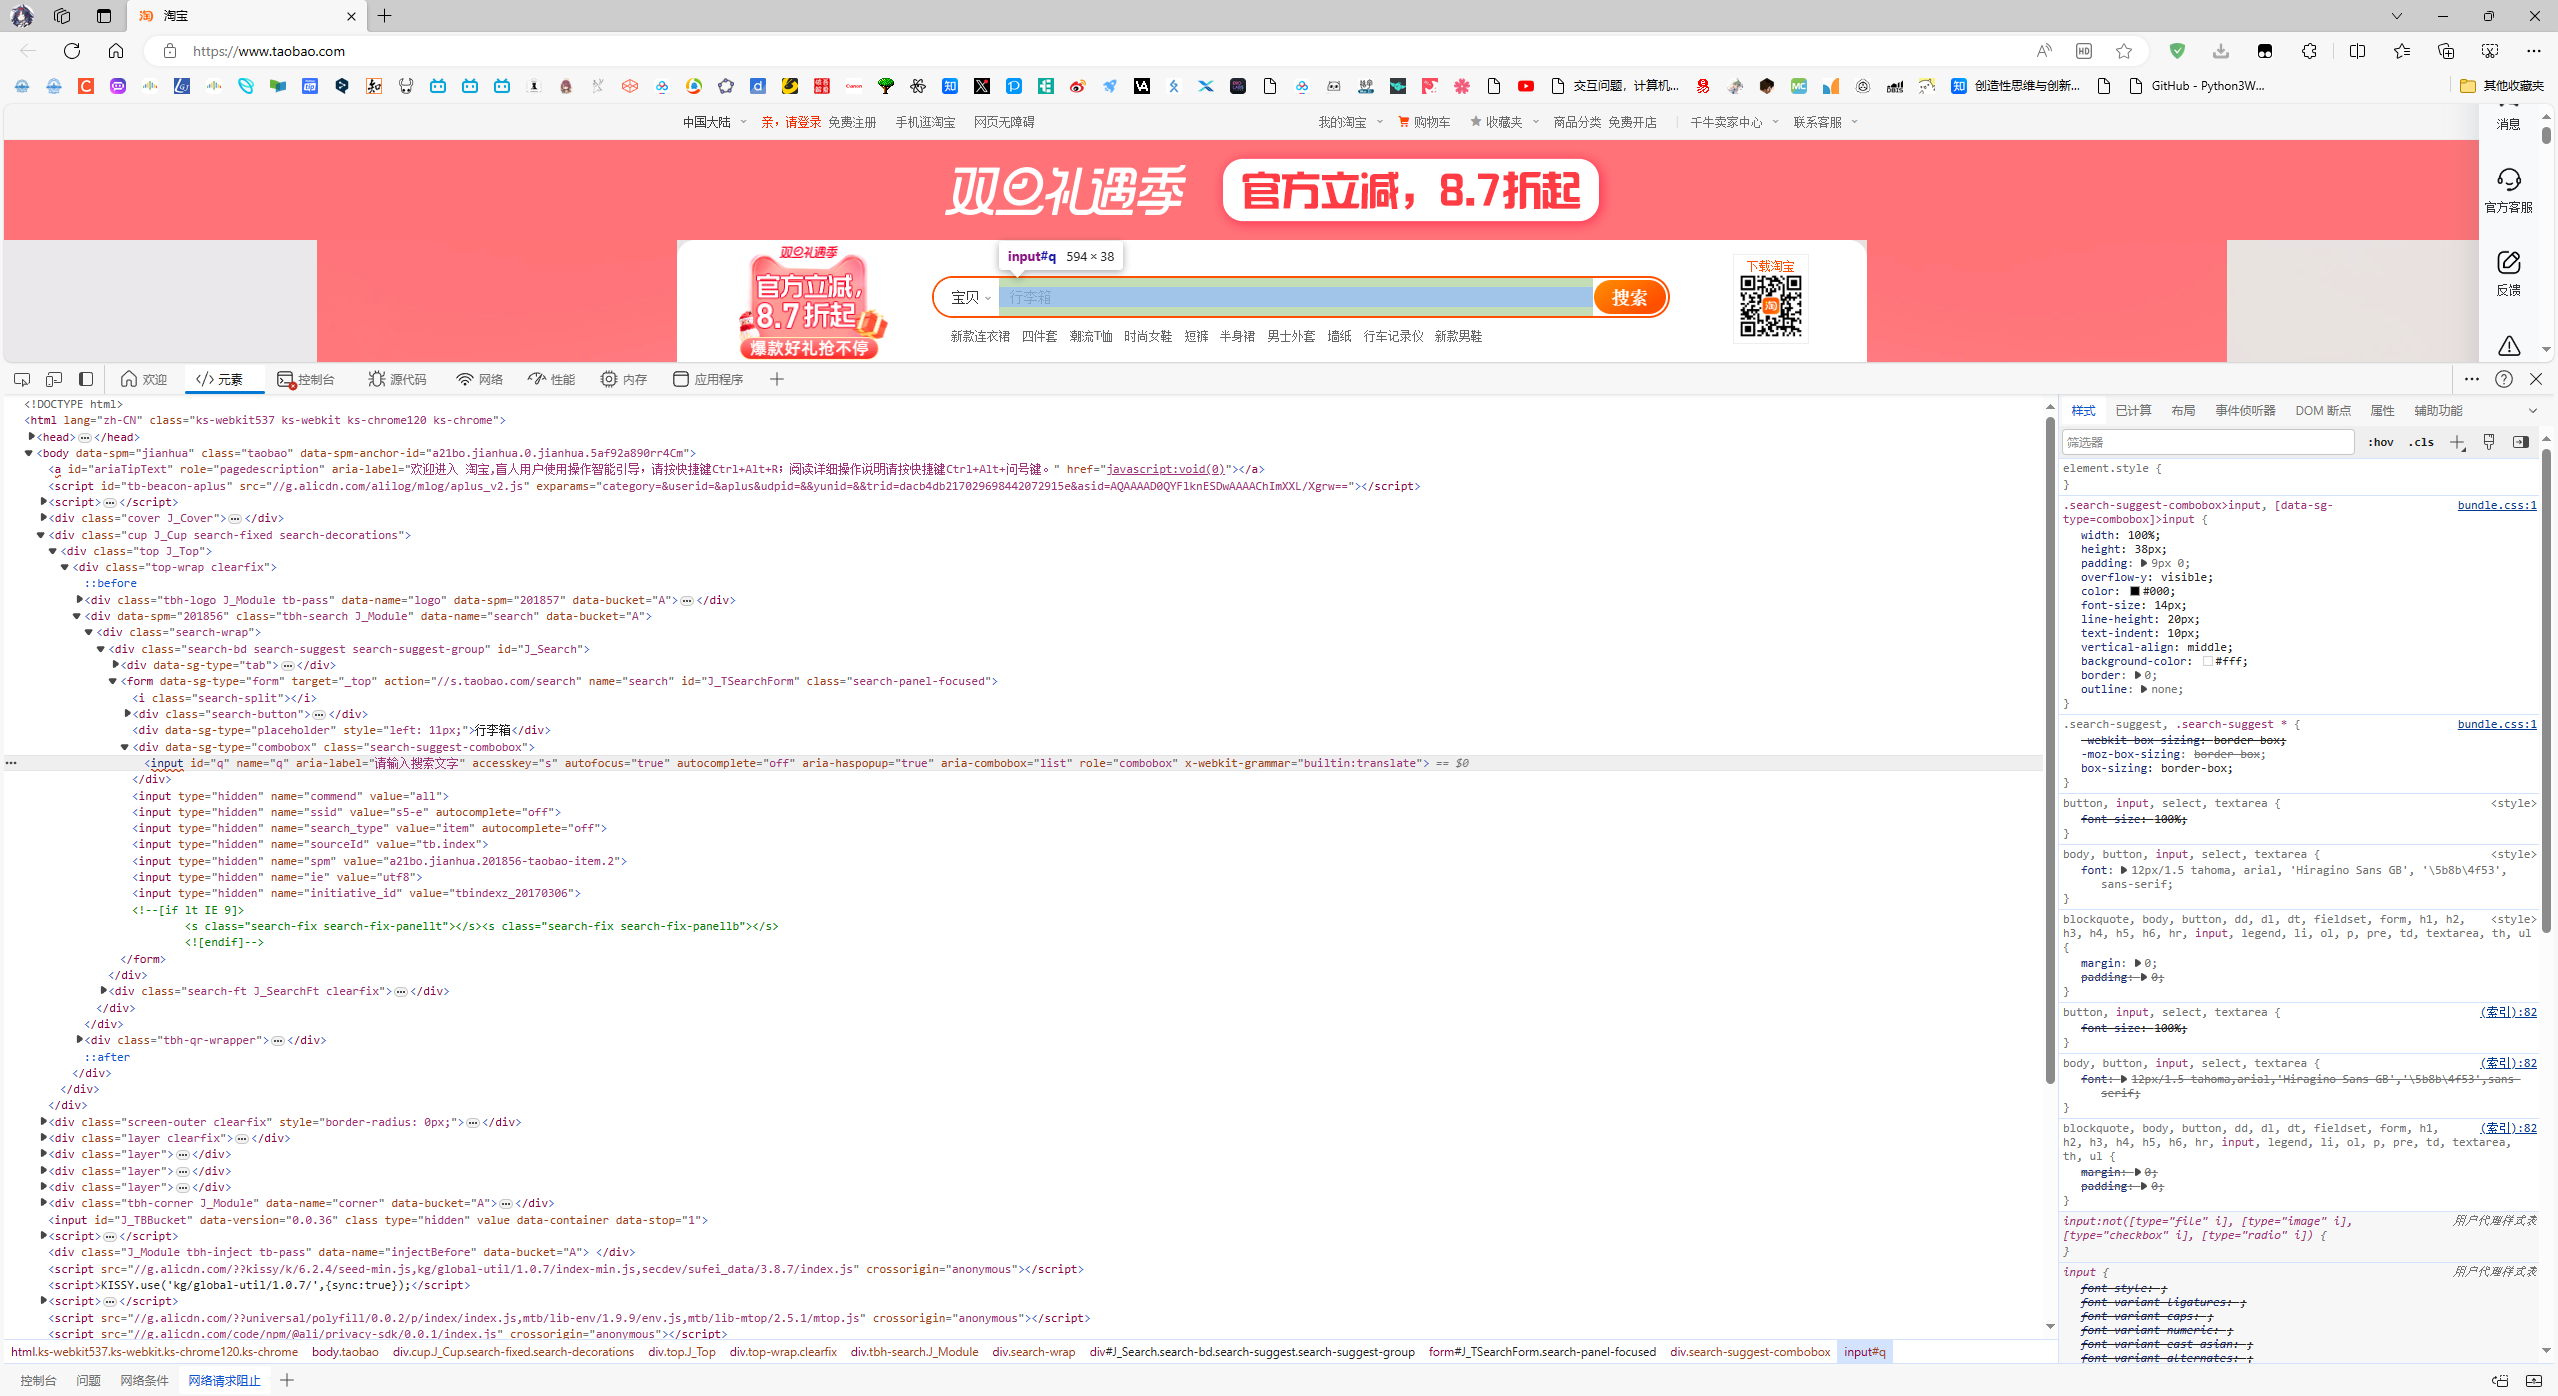Viewport: 2558px width, 1396px height.
Task: Switch to the 控制台 (Console) tab
Action: click(306, 379)
